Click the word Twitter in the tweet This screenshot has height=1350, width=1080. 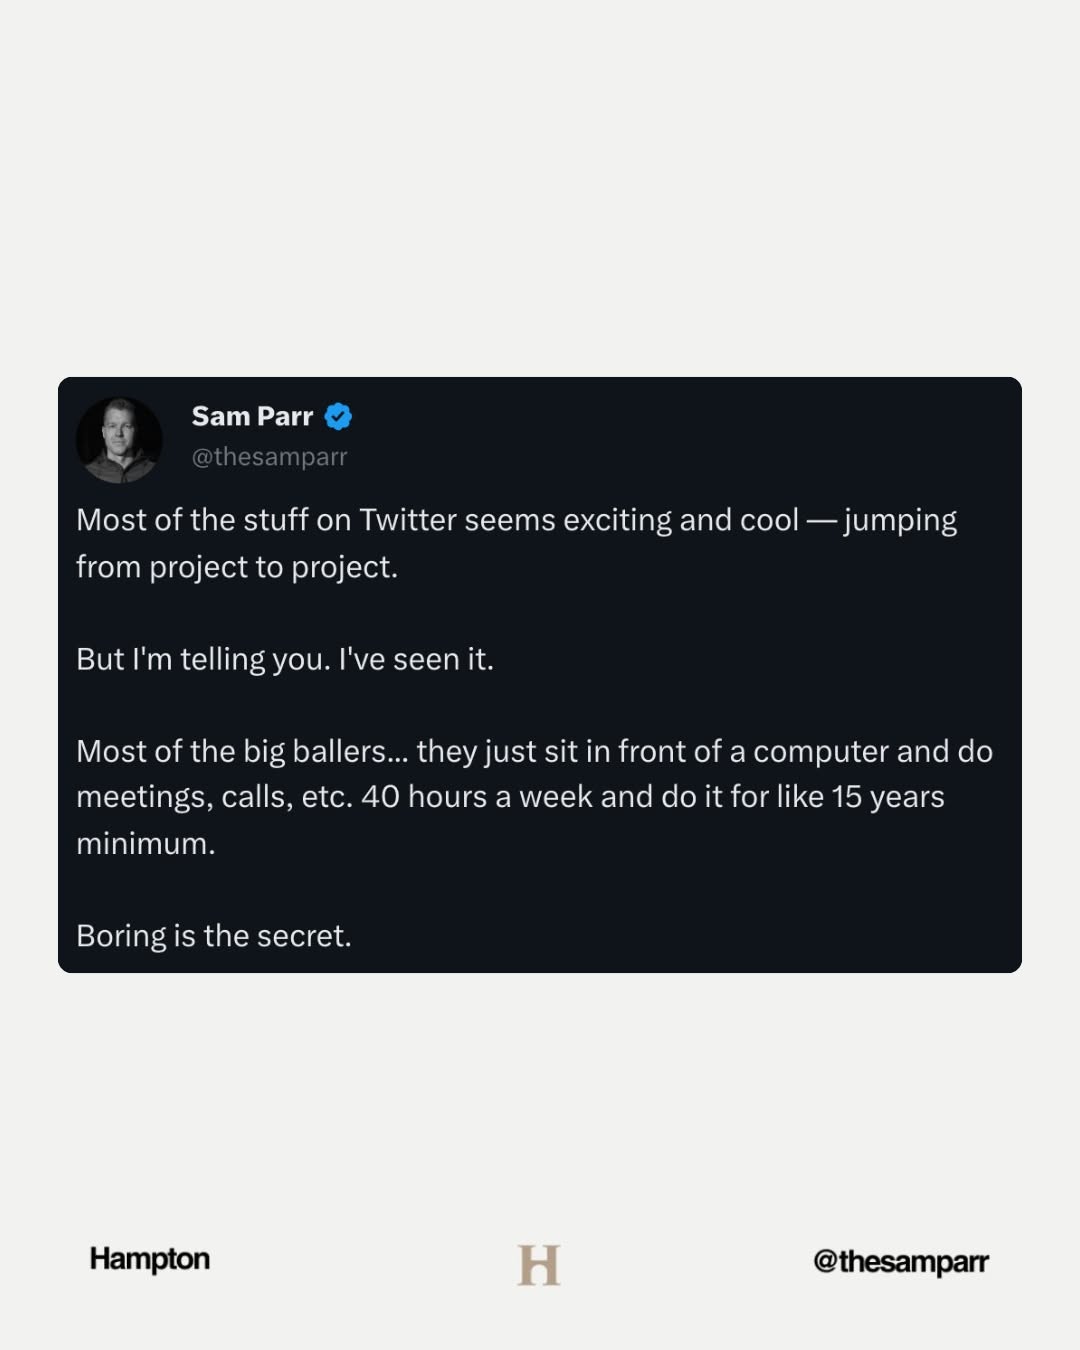click(408, 520)
